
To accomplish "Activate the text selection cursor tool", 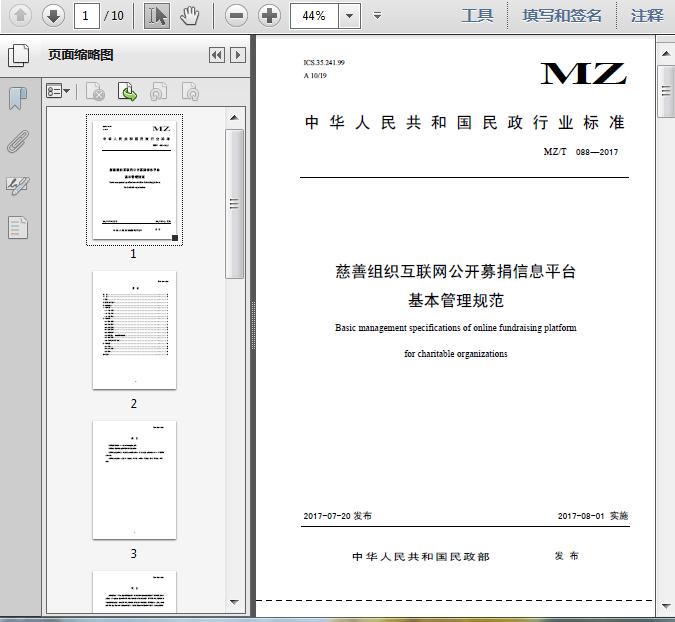I will pos(157,15).
